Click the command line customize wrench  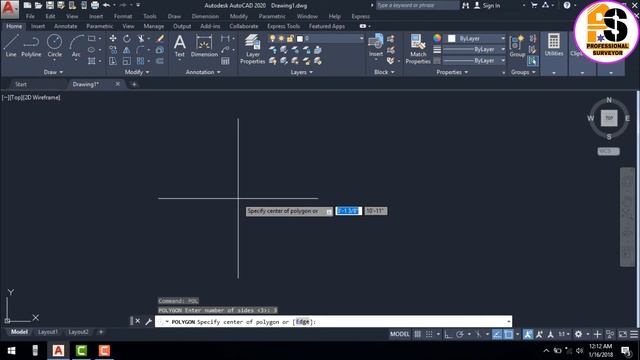(148, 322)
